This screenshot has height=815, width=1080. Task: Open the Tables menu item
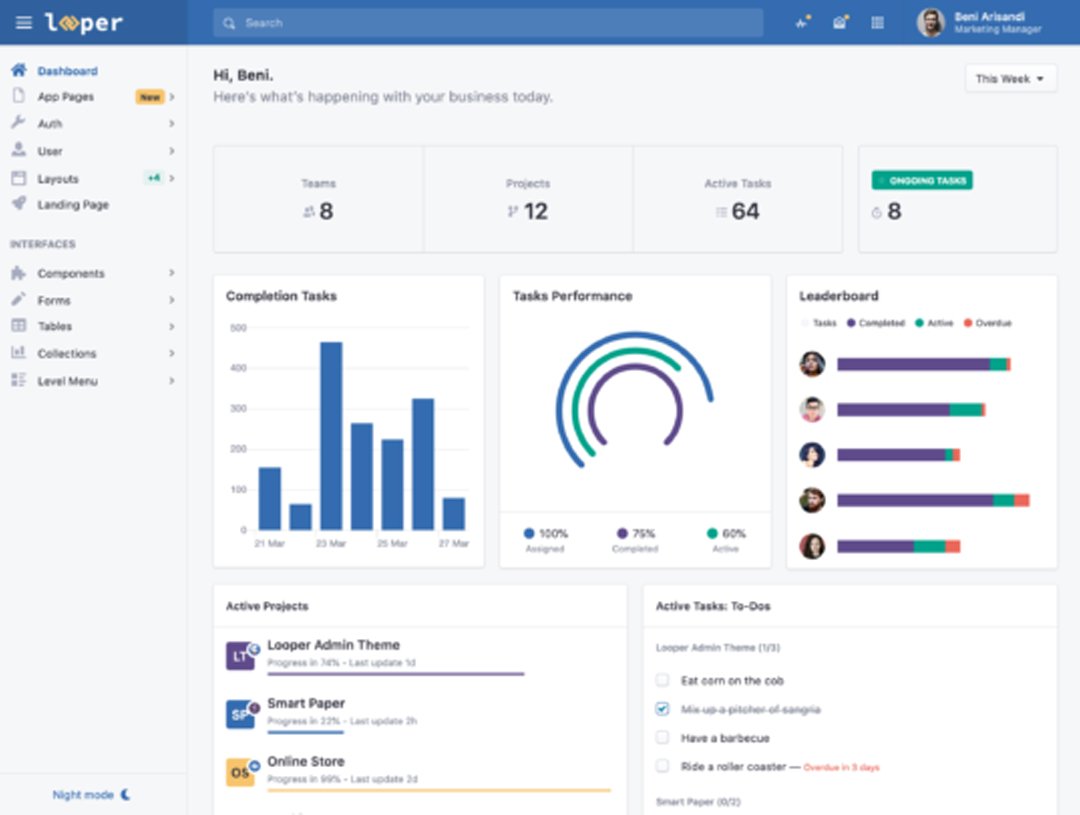coord(55,326)
